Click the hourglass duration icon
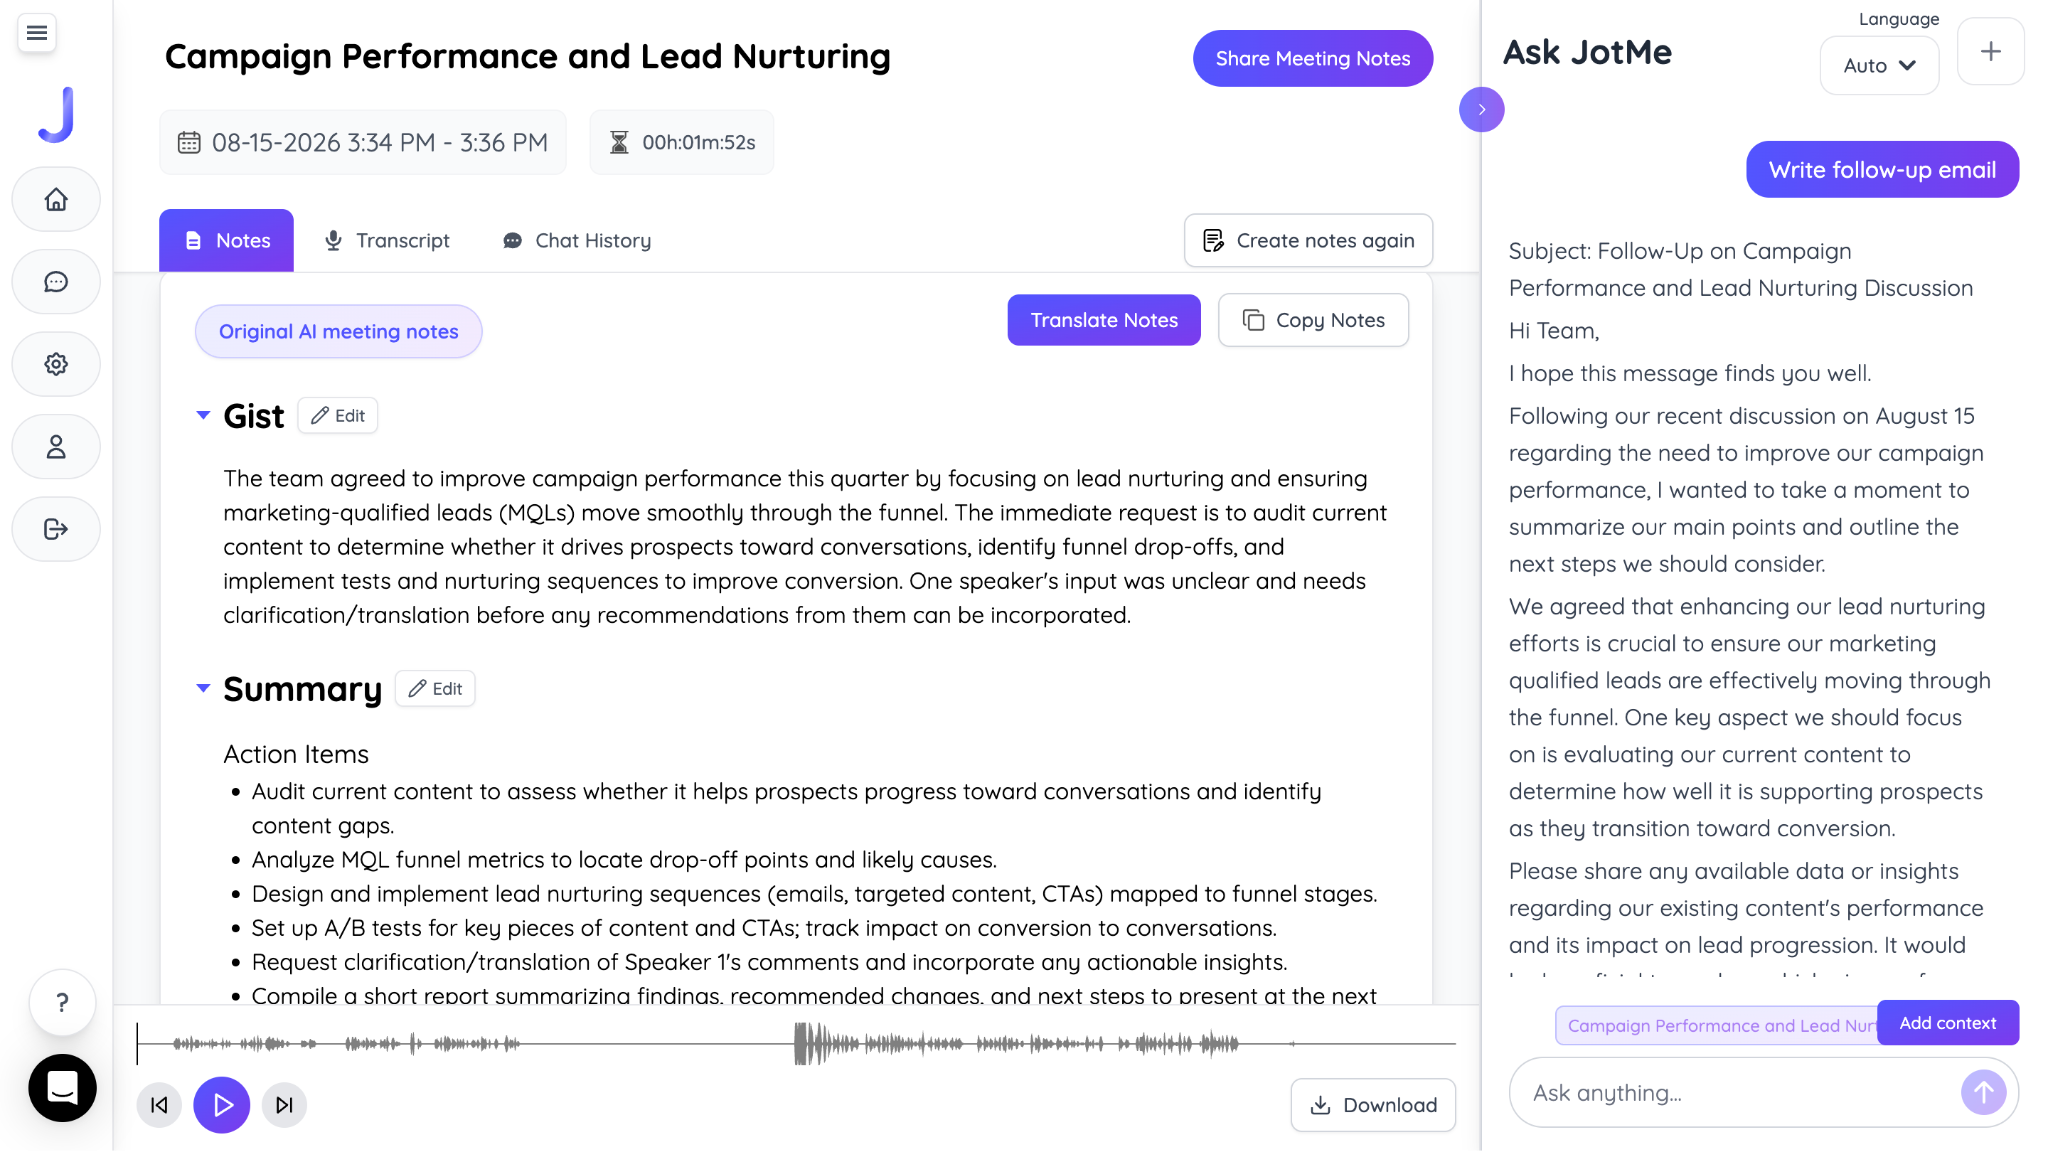2048x1151 pixels. (619, 143)
